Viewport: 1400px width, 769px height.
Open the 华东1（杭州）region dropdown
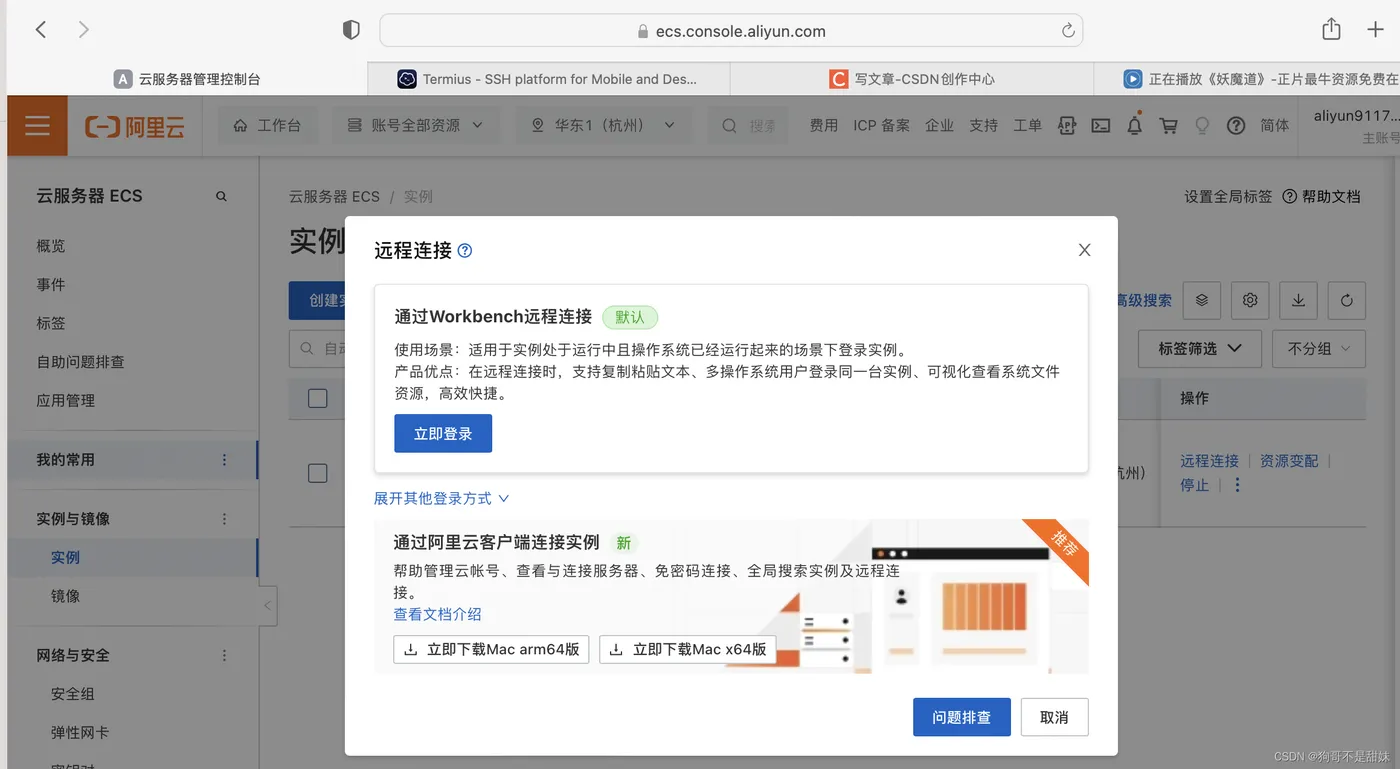pos(604,126)
